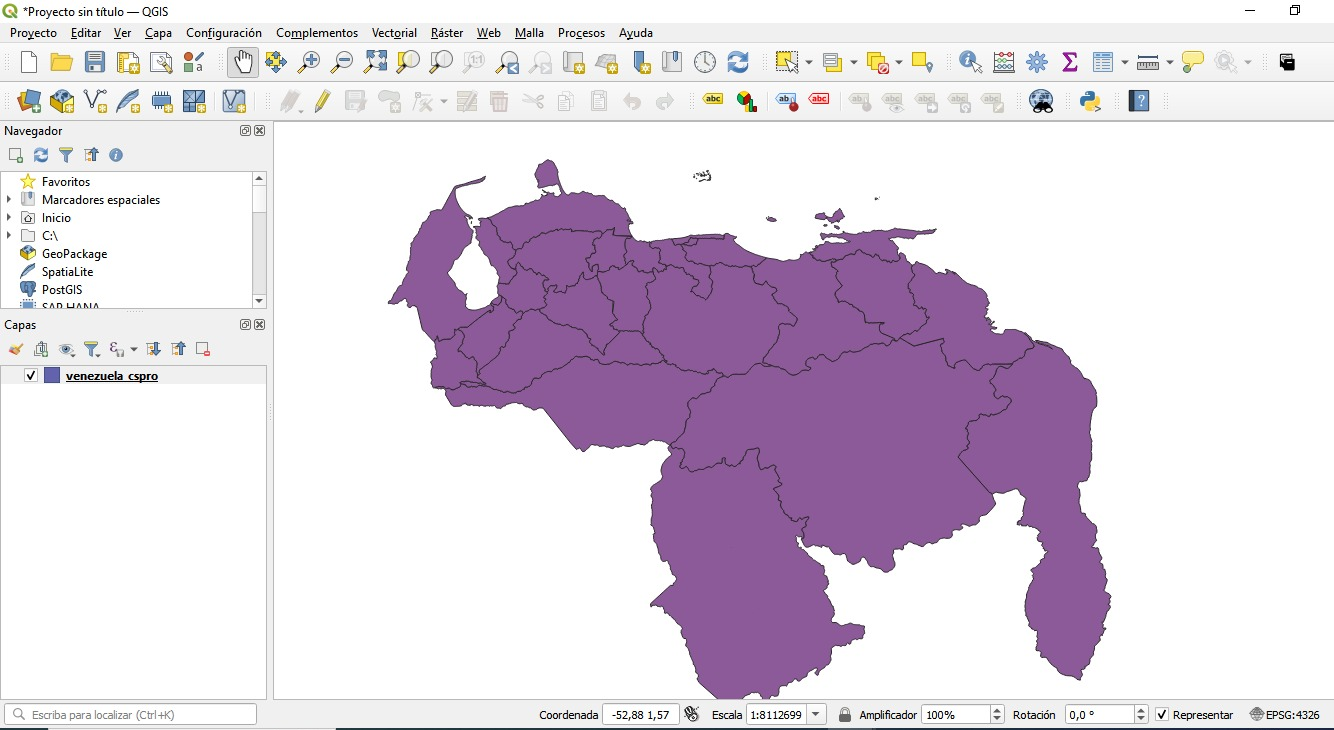
Task: Open the filter legend by expression dropdown
Action: pos(134,349)
